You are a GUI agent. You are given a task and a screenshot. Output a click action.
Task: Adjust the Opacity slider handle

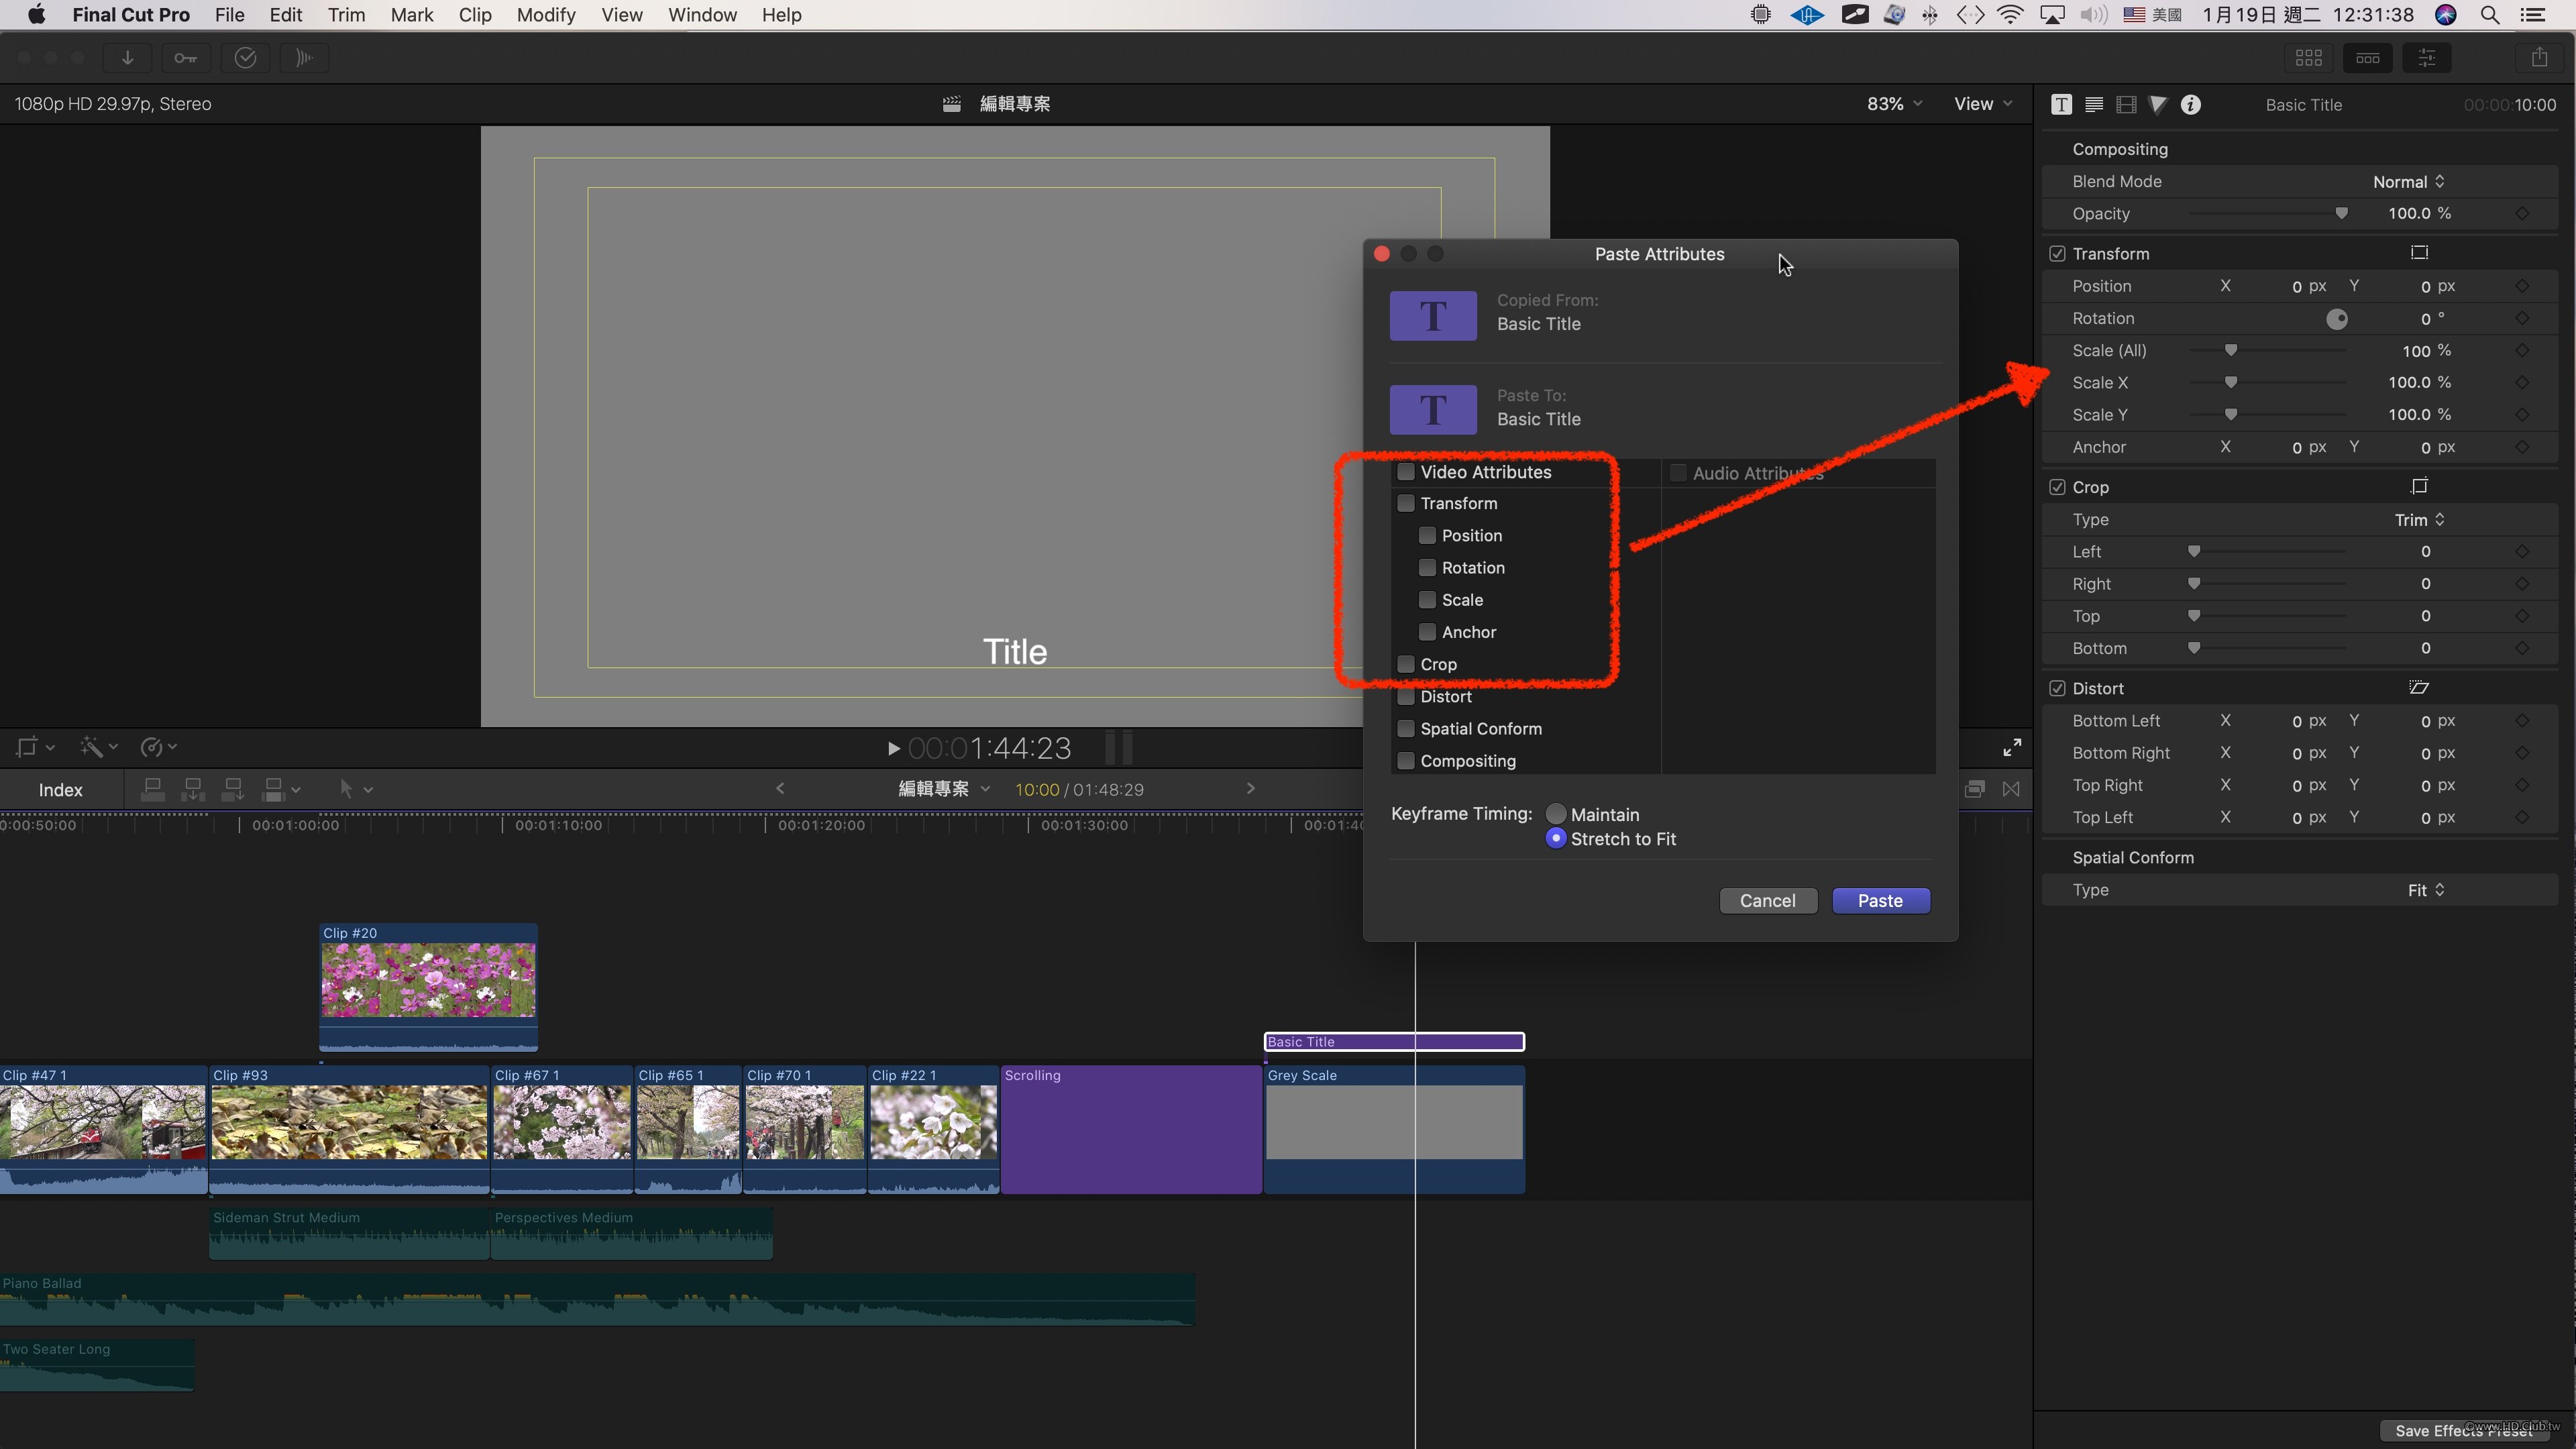coord(2341,214)
